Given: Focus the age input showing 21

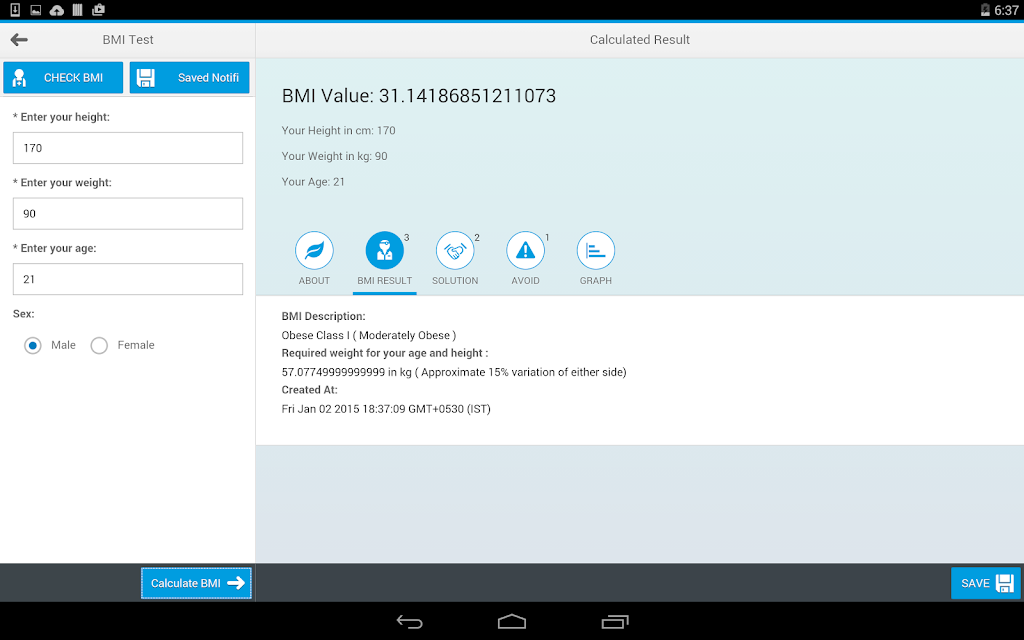Looking at the screenshot, I should (128, 279).
